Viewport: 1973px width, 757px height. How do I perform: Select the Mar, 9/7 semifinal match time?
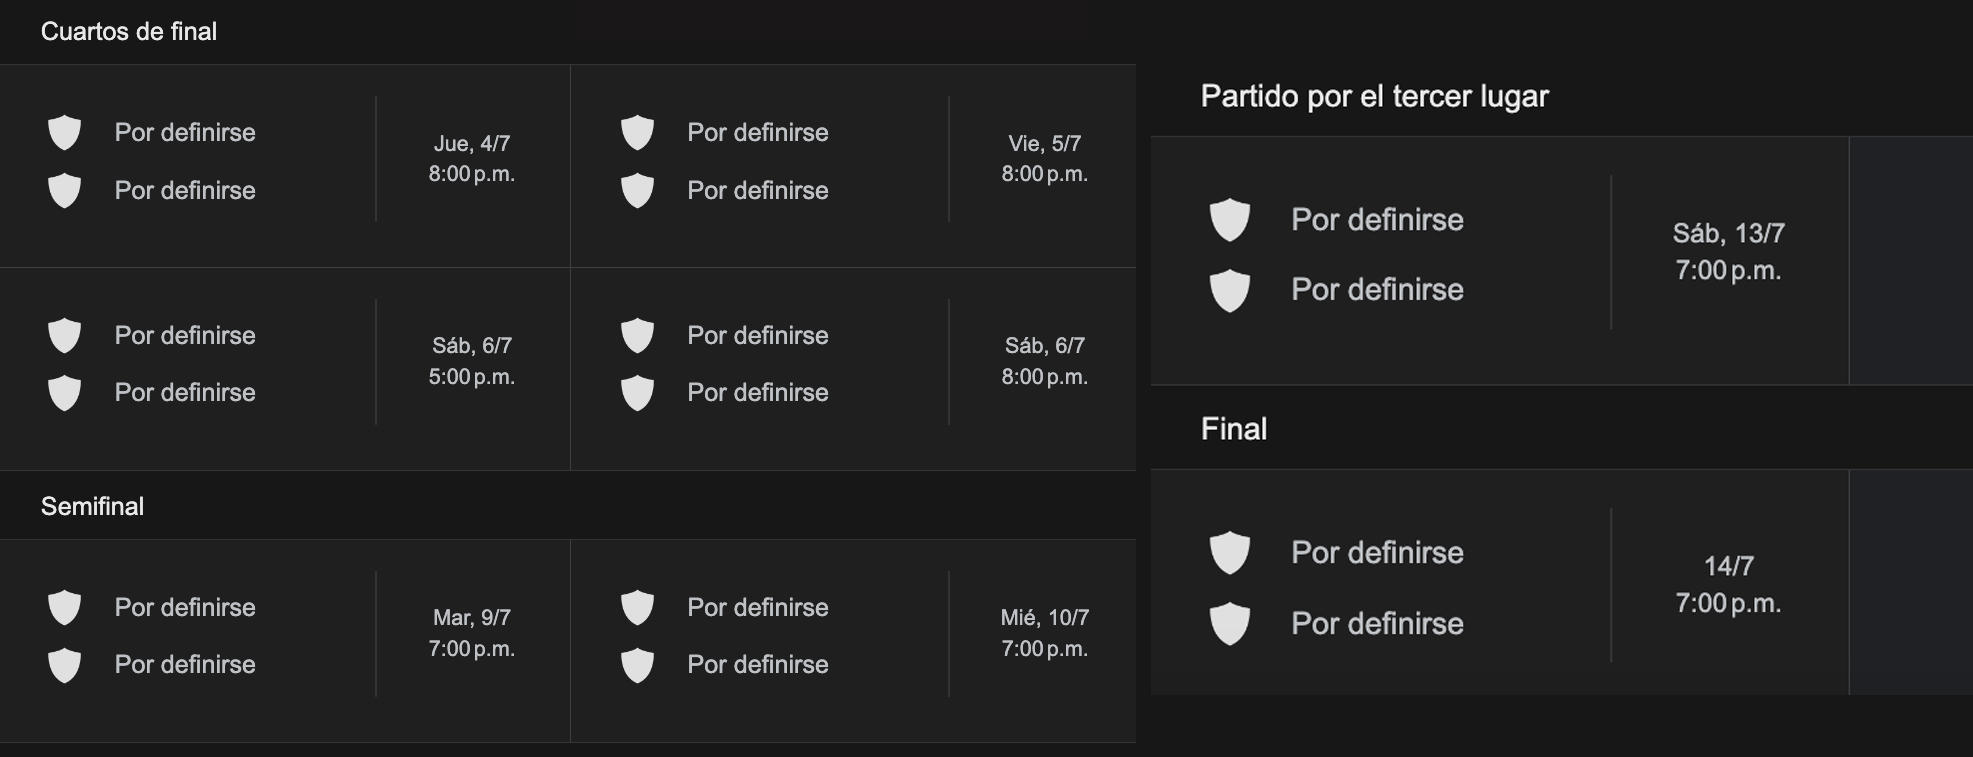point(471,633)
